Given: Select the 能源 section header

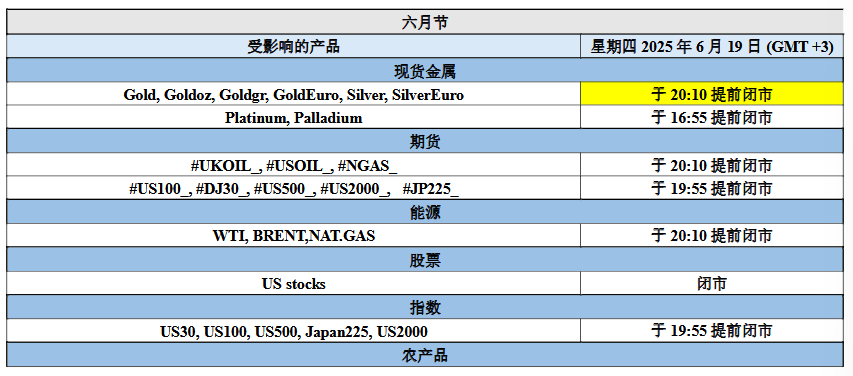Looking at the screenshot, I should [425, 212].
